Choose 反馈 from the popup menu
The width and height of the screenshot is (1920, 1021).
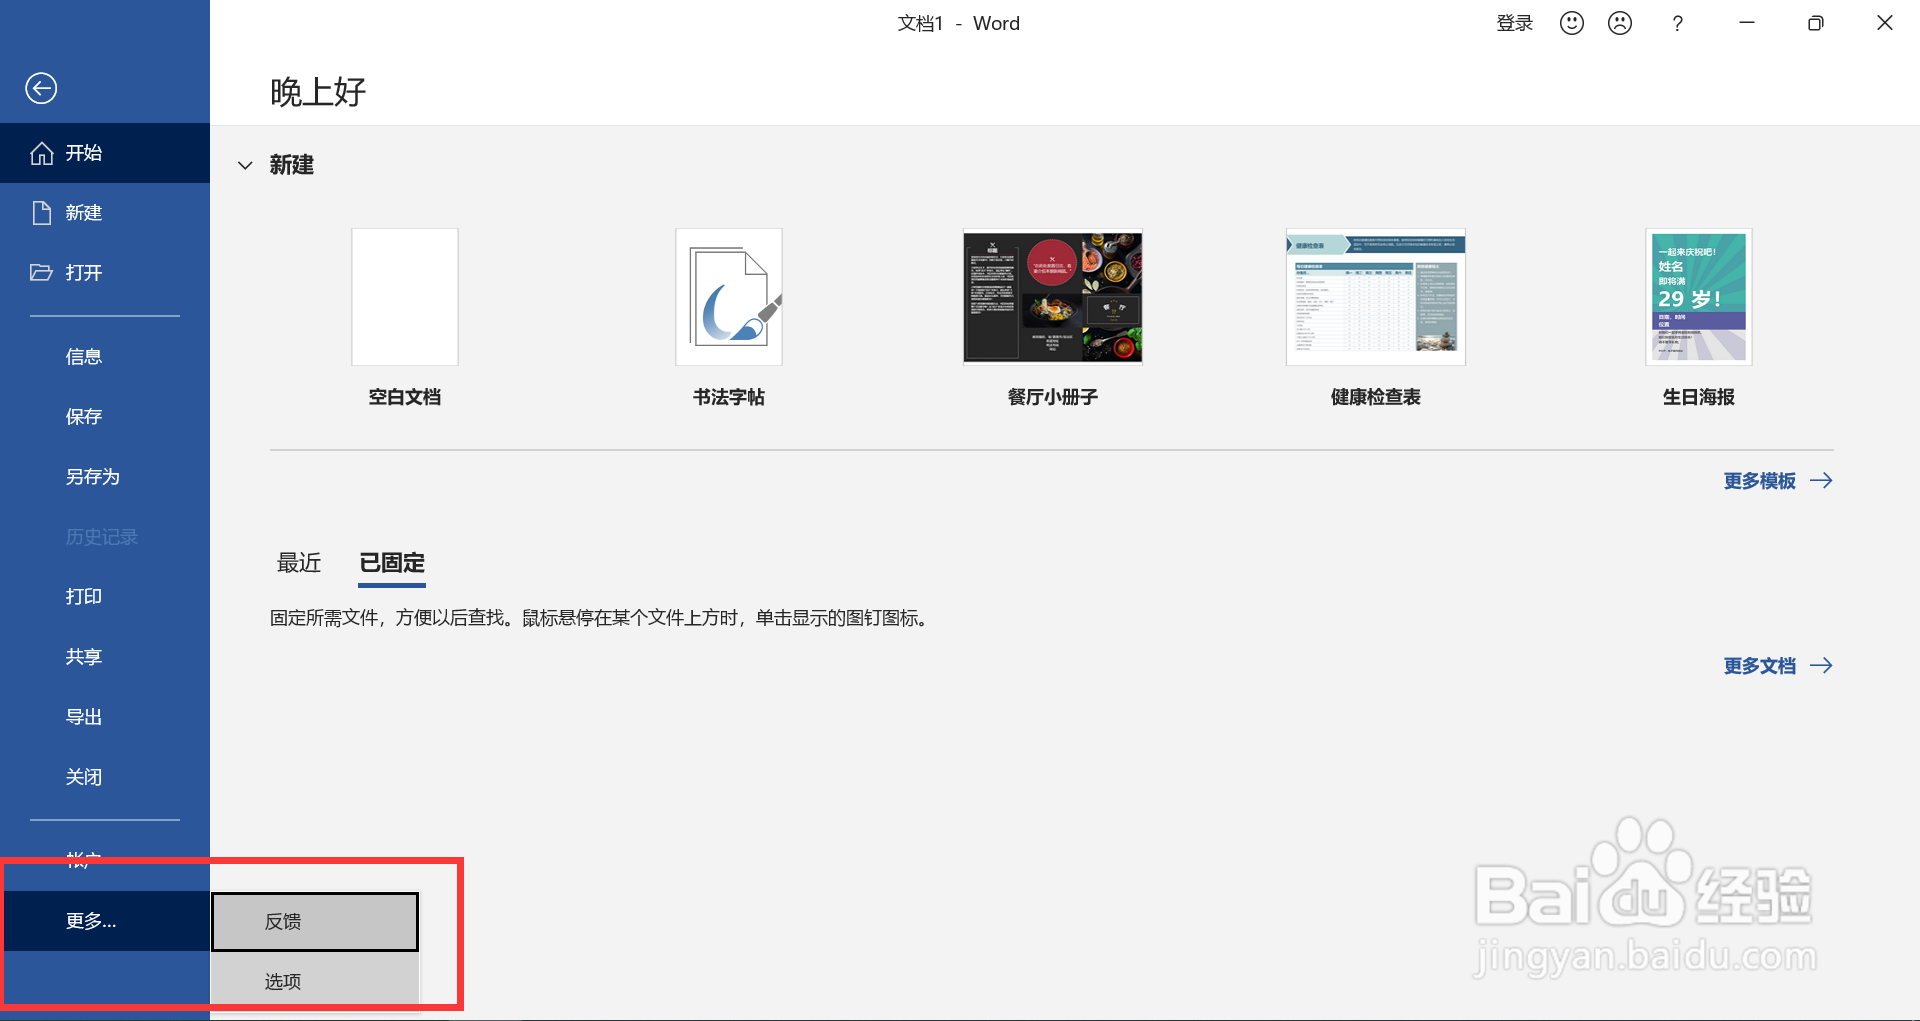pos(315,922)
